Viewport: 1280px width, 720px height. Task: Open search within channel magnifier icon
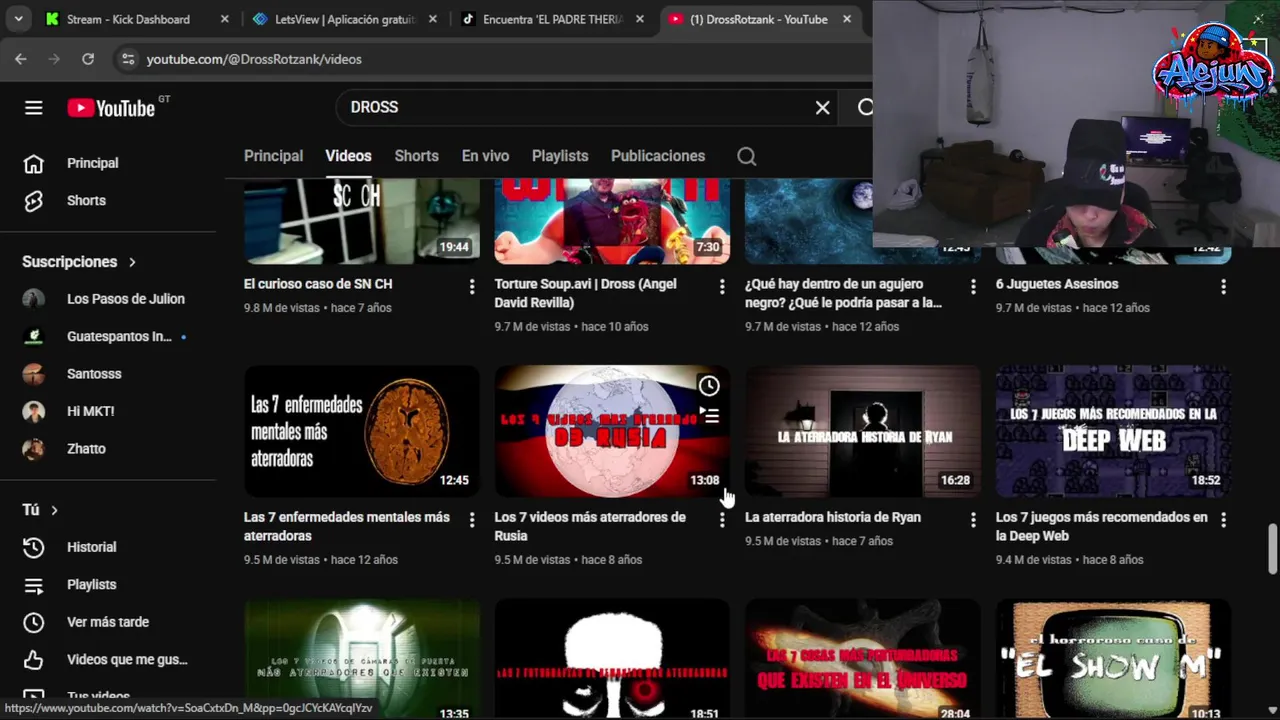tap(747, 156)
